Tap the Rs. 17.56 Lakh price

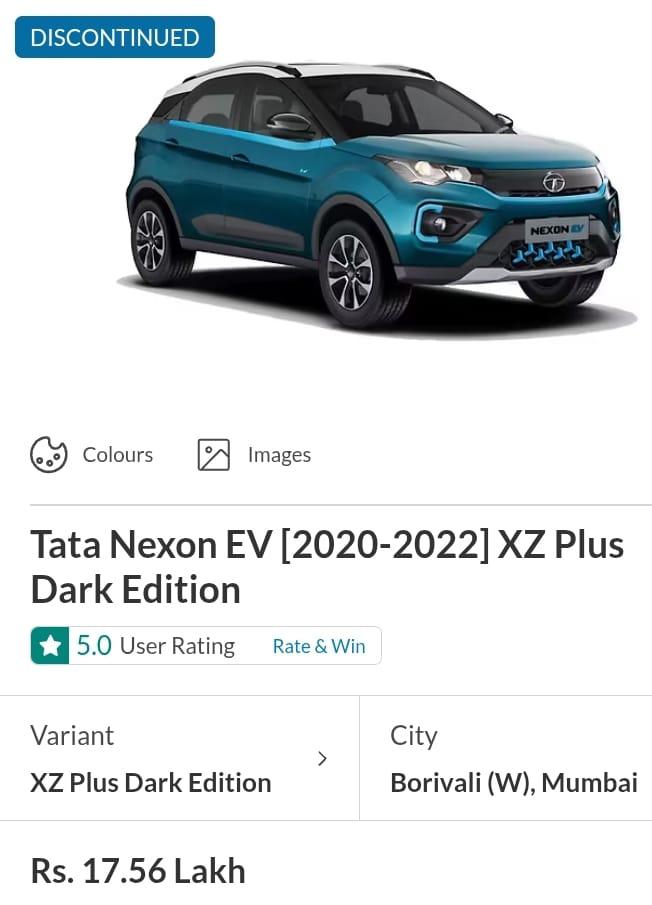click(138, 871)
